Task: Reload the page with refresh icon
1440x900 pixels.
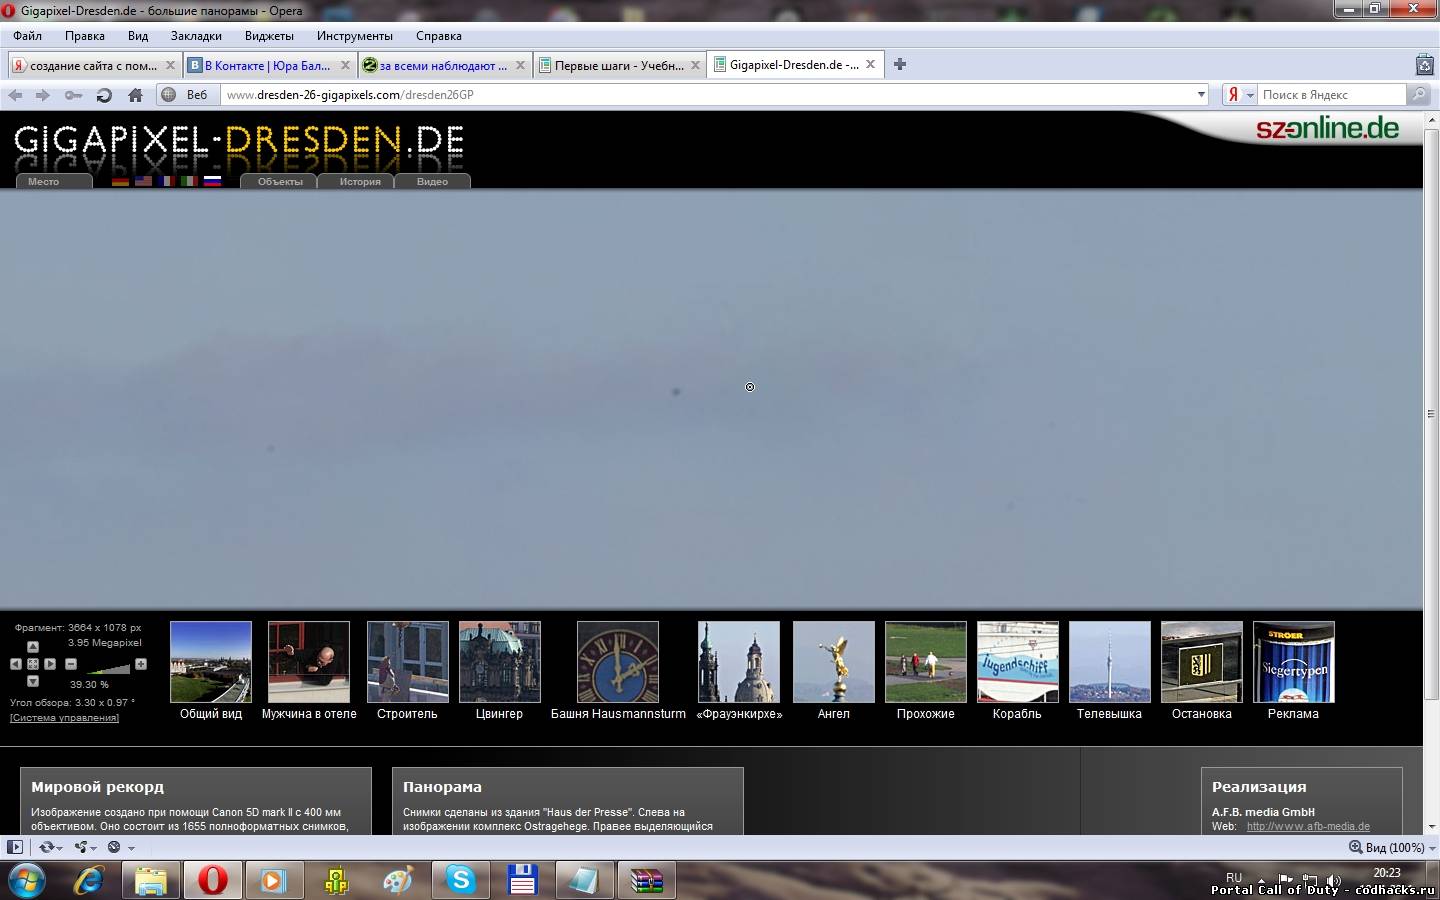Action: pyautogui.click(x=104, y=95)
